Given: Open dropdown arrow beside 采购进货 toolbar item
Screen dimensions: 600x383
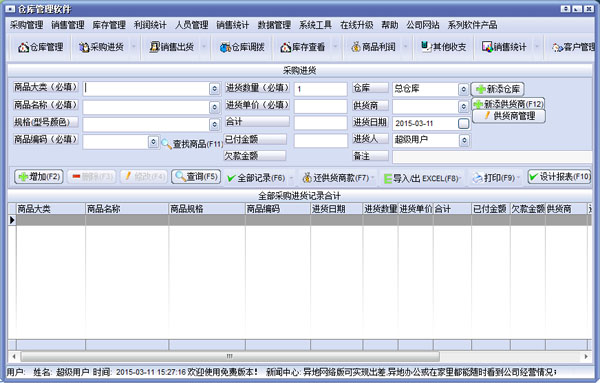Looking at the screenshot, I should pyautogui.click(x=134, y=47).
